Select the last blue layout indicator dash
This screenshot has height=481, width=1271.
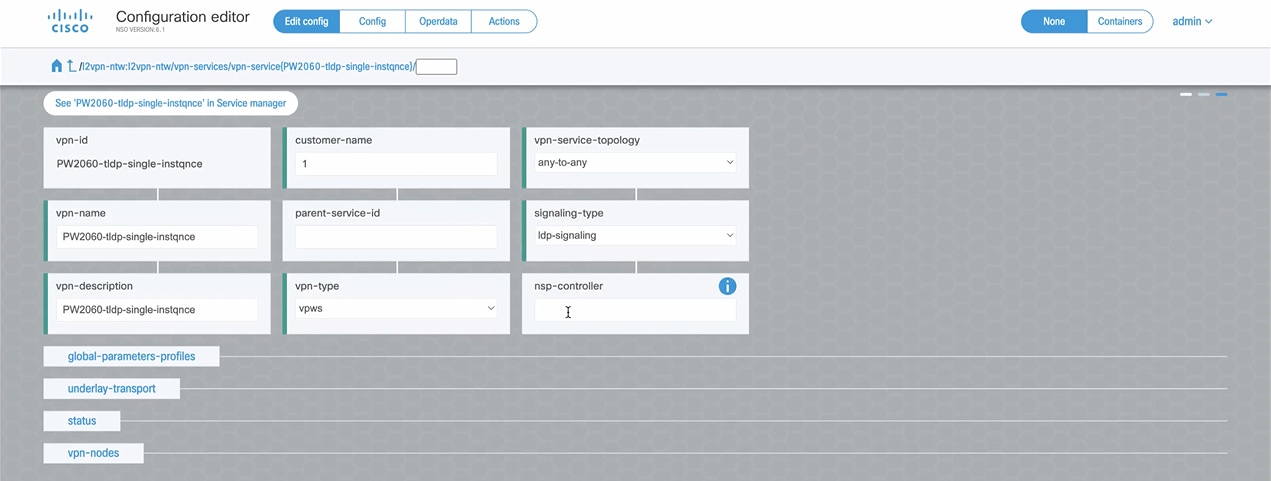point(1222,94)
